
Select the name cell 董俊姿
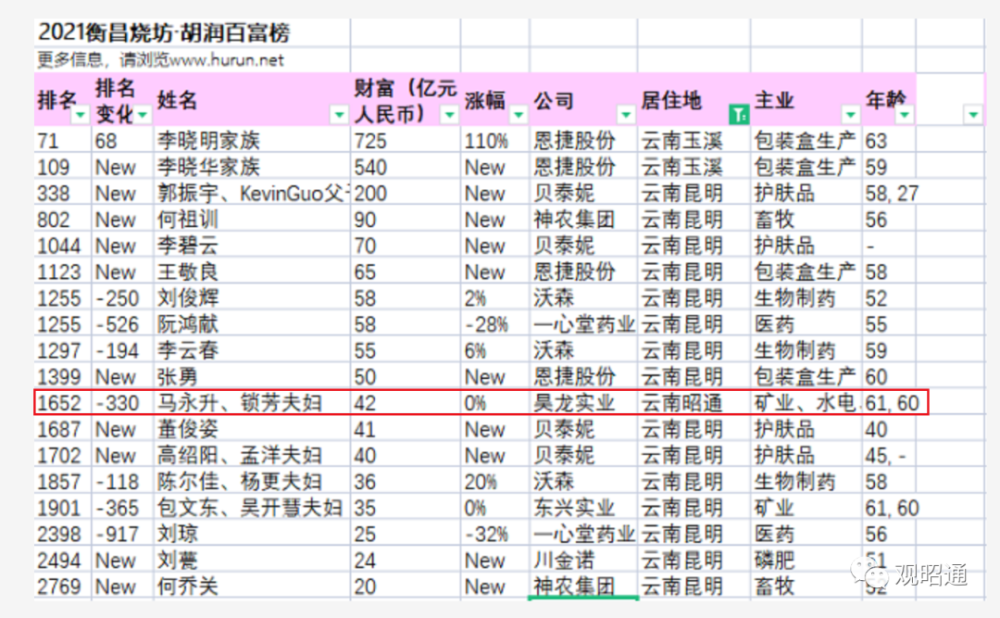252,429
